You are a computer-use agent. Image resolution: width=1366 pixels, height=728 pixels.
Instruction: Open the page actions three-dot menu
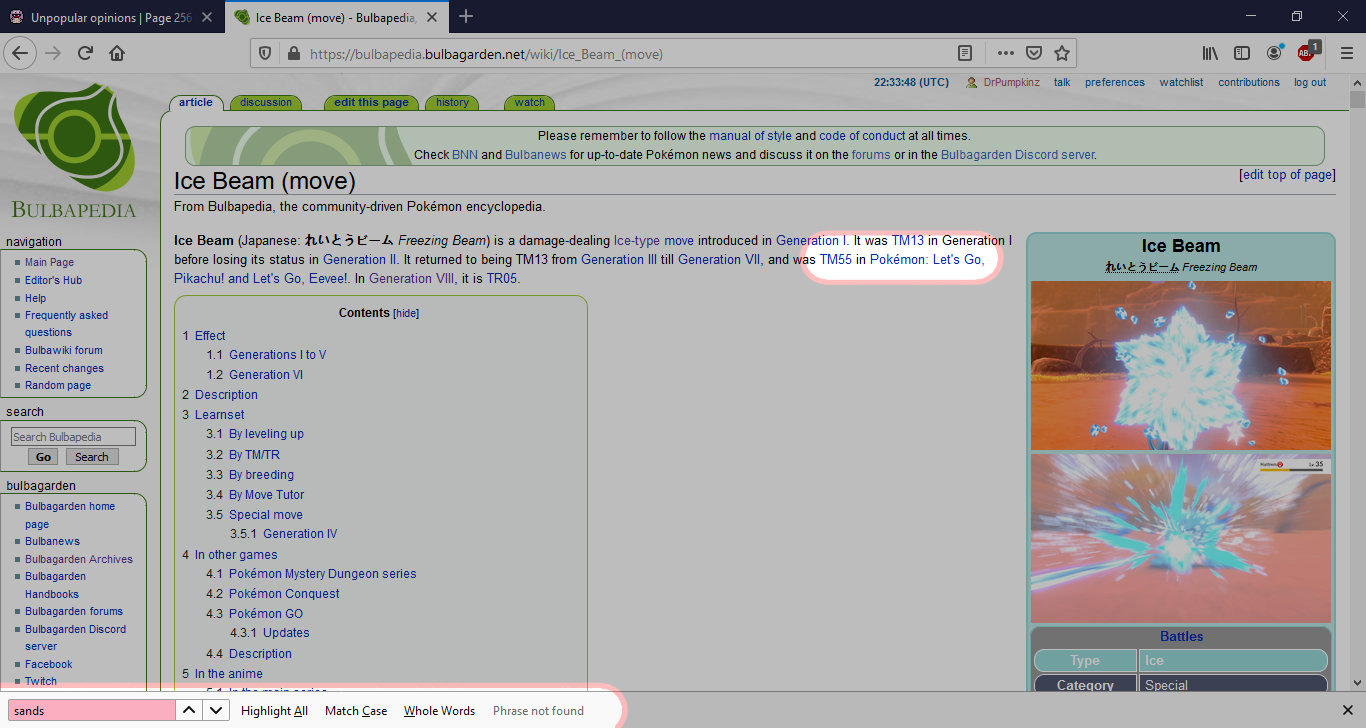[x=1005, y=53]
